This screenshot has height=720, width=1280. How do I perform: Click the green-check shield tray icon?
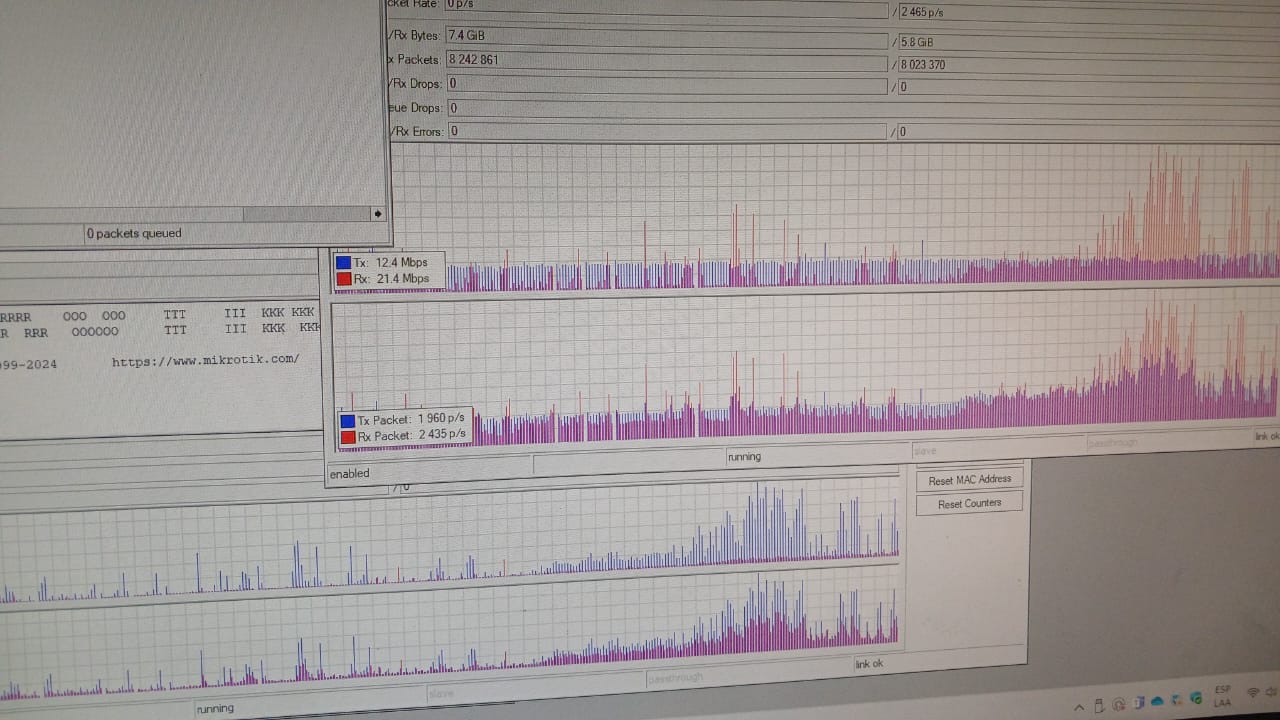tap(1196, 698)
